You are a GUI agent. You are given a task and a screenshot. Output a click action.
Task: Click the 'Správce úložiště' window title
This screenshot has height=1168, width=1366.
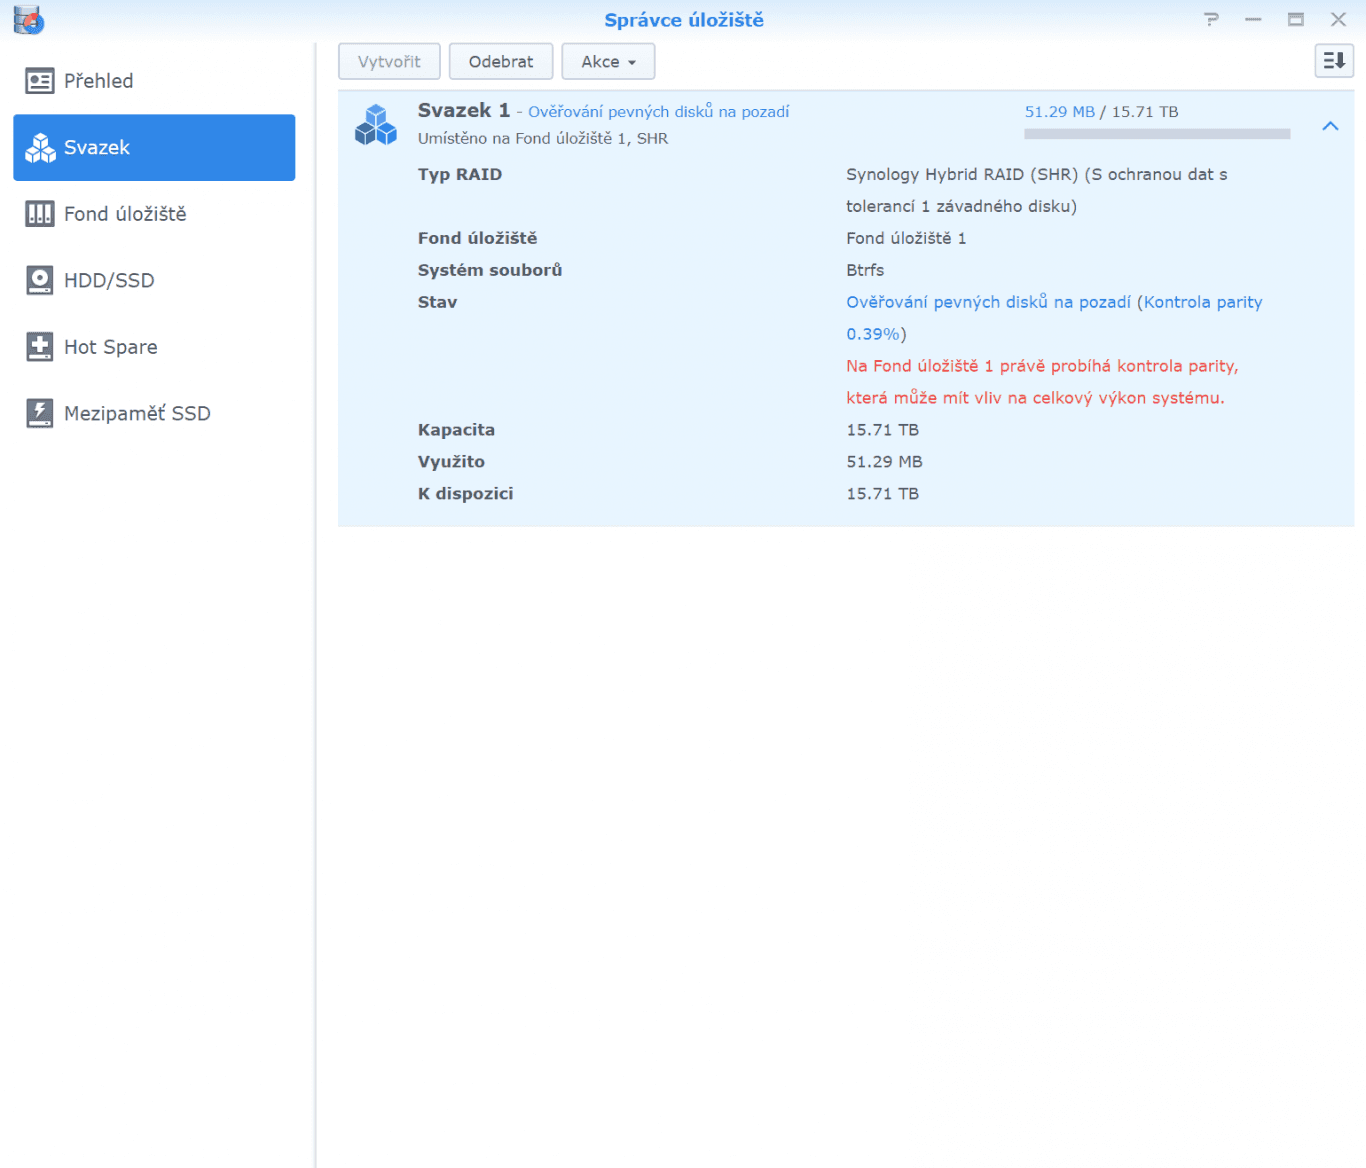pyautogui.click(x=684, y=20)
